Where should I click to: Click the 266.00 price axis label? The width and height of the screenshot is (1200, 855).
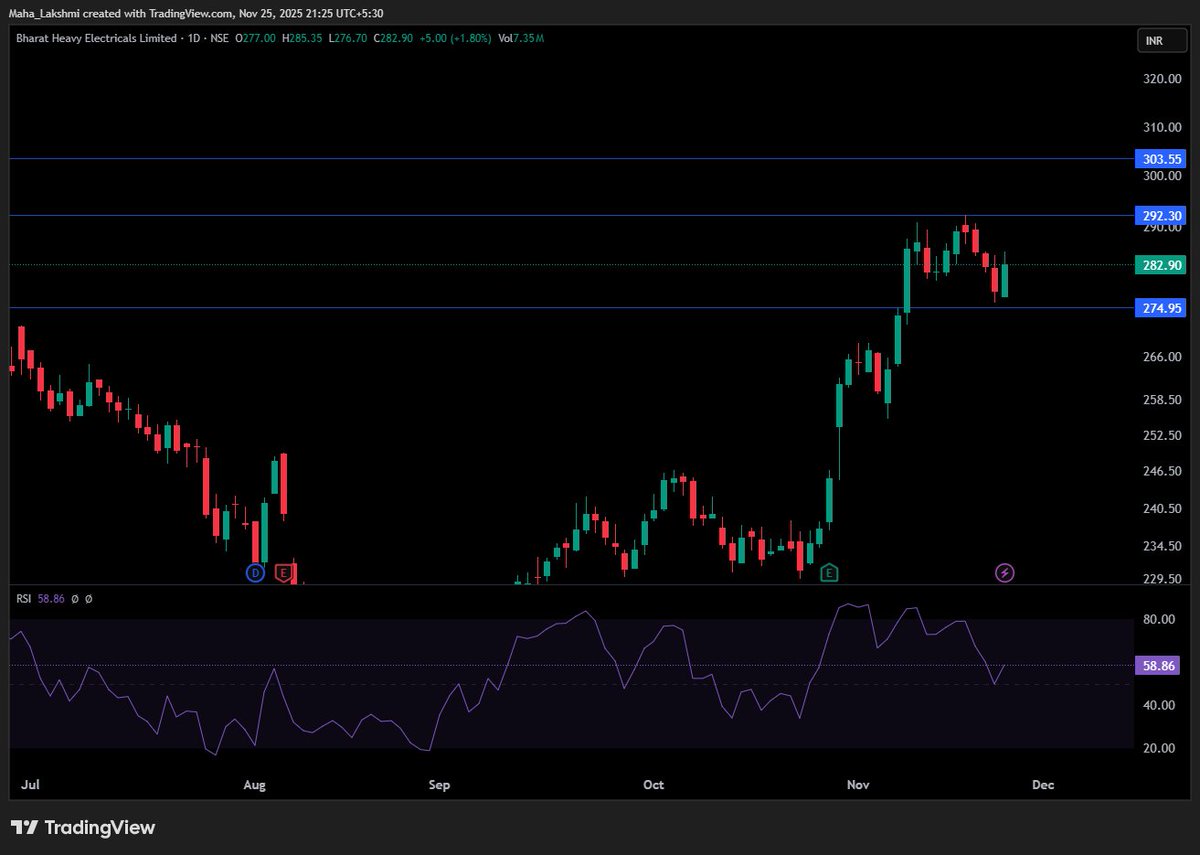click(x=1162, y=358)
